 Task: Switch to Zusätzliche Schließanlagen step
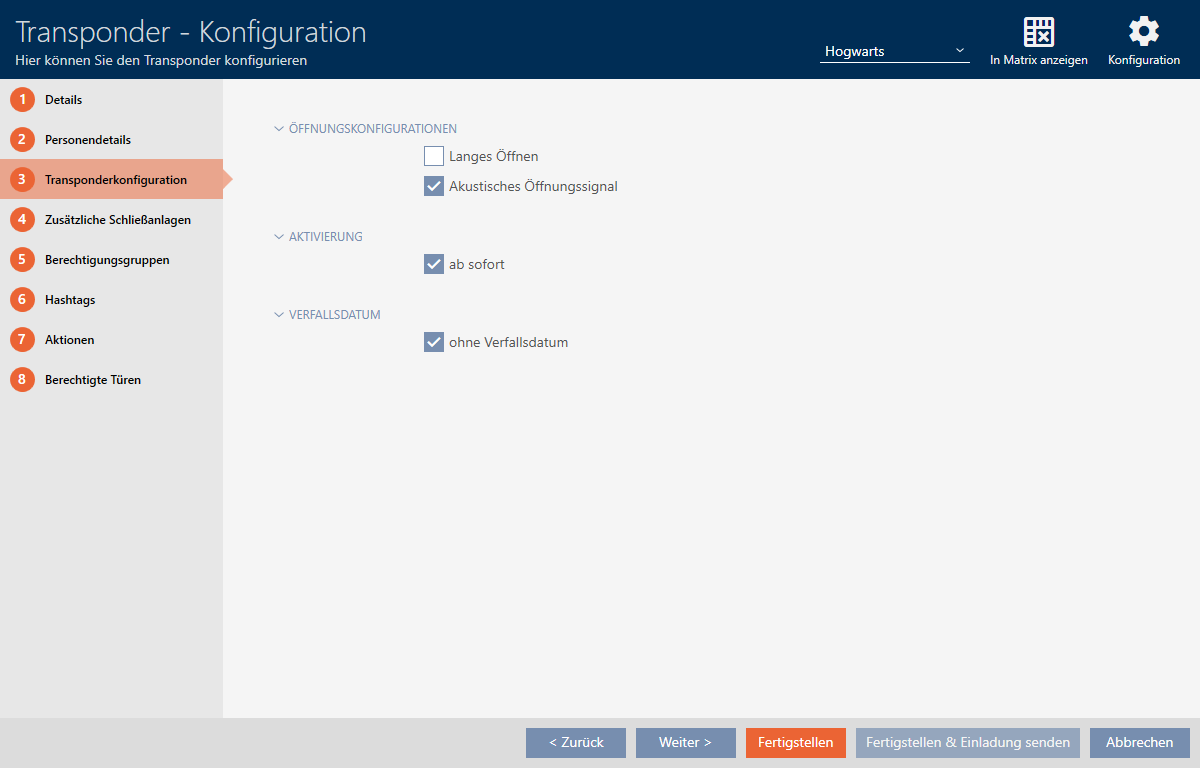pos(117,220)
